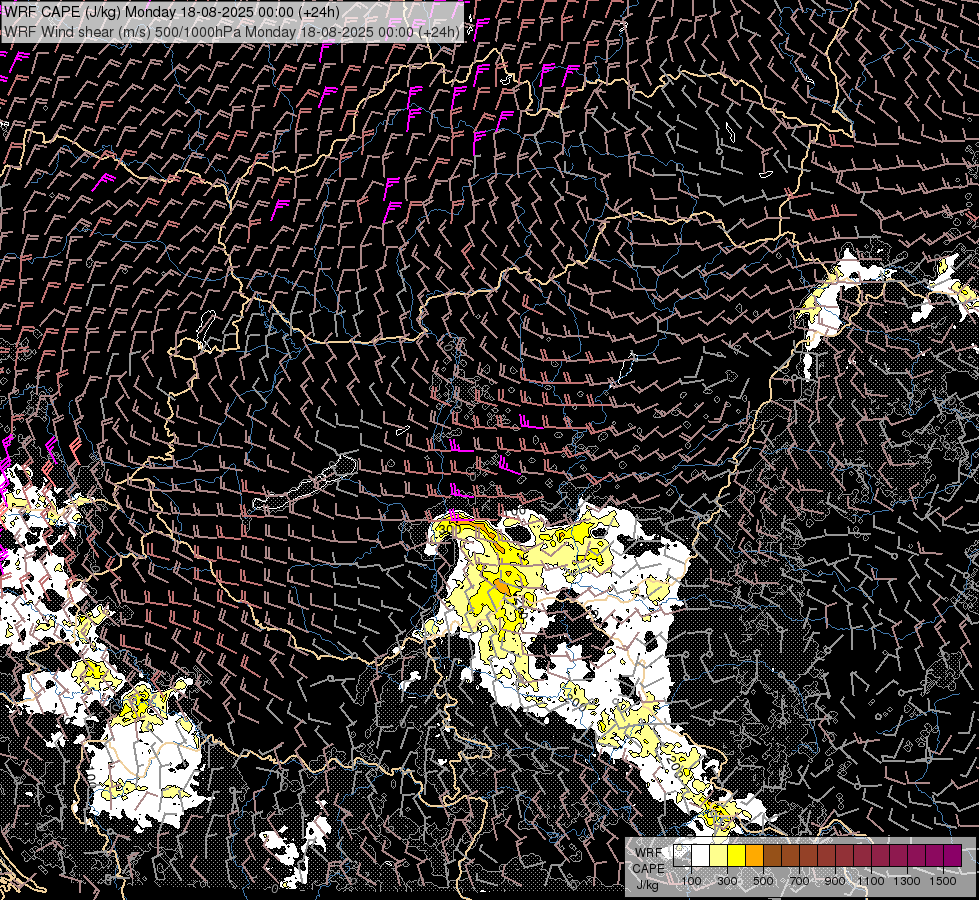Click the WRF word in the legend

pos(649,853)
